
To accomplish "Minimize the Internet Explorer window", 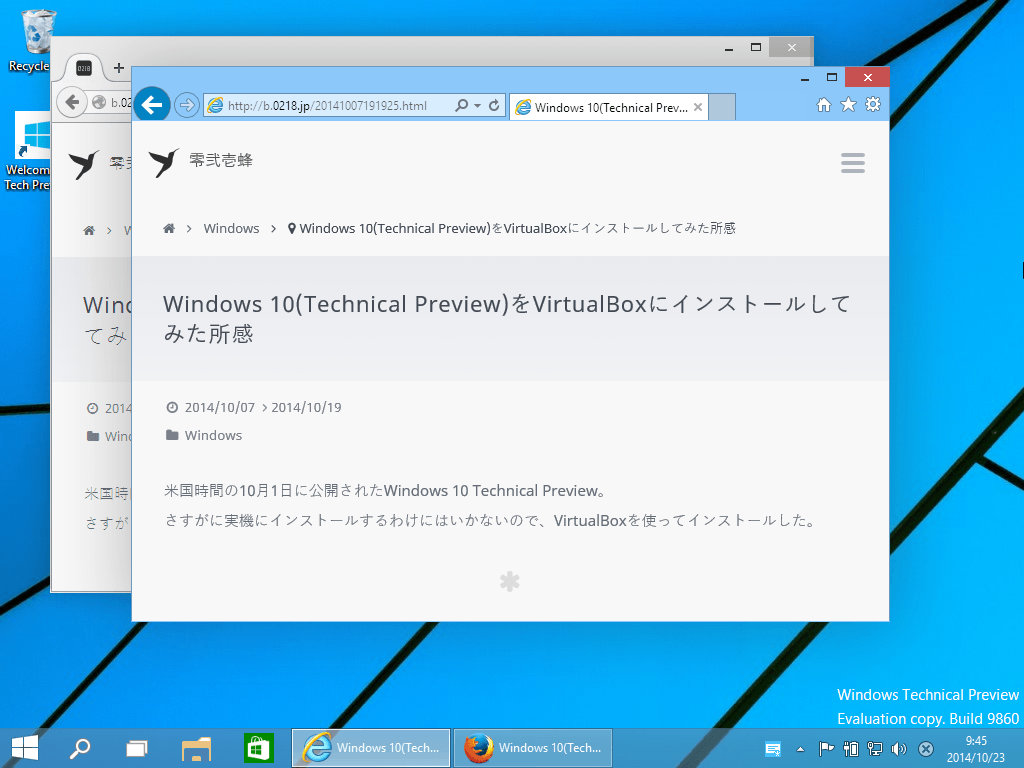I will [x=805, y=78].
